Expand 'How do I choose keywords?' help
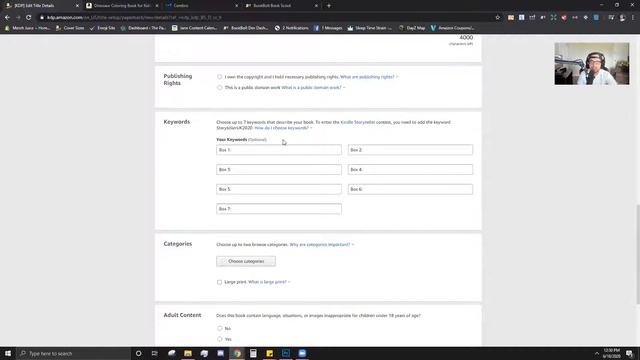640x360 pixels. pos(283,128)
